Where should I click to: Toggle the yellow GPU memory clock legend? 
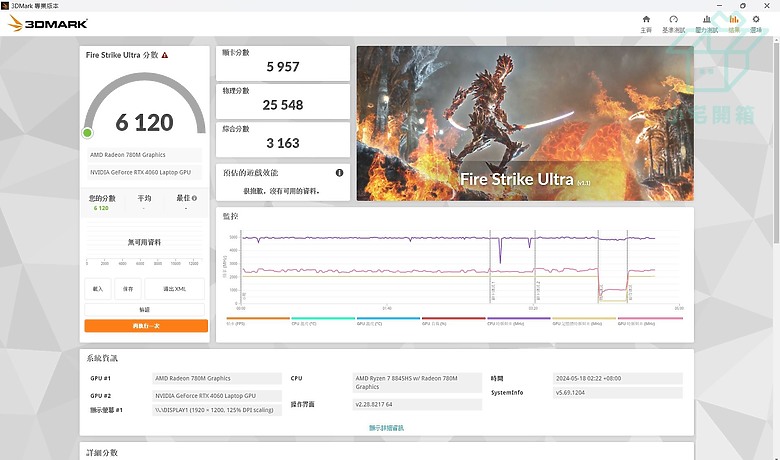pos(584,321)
